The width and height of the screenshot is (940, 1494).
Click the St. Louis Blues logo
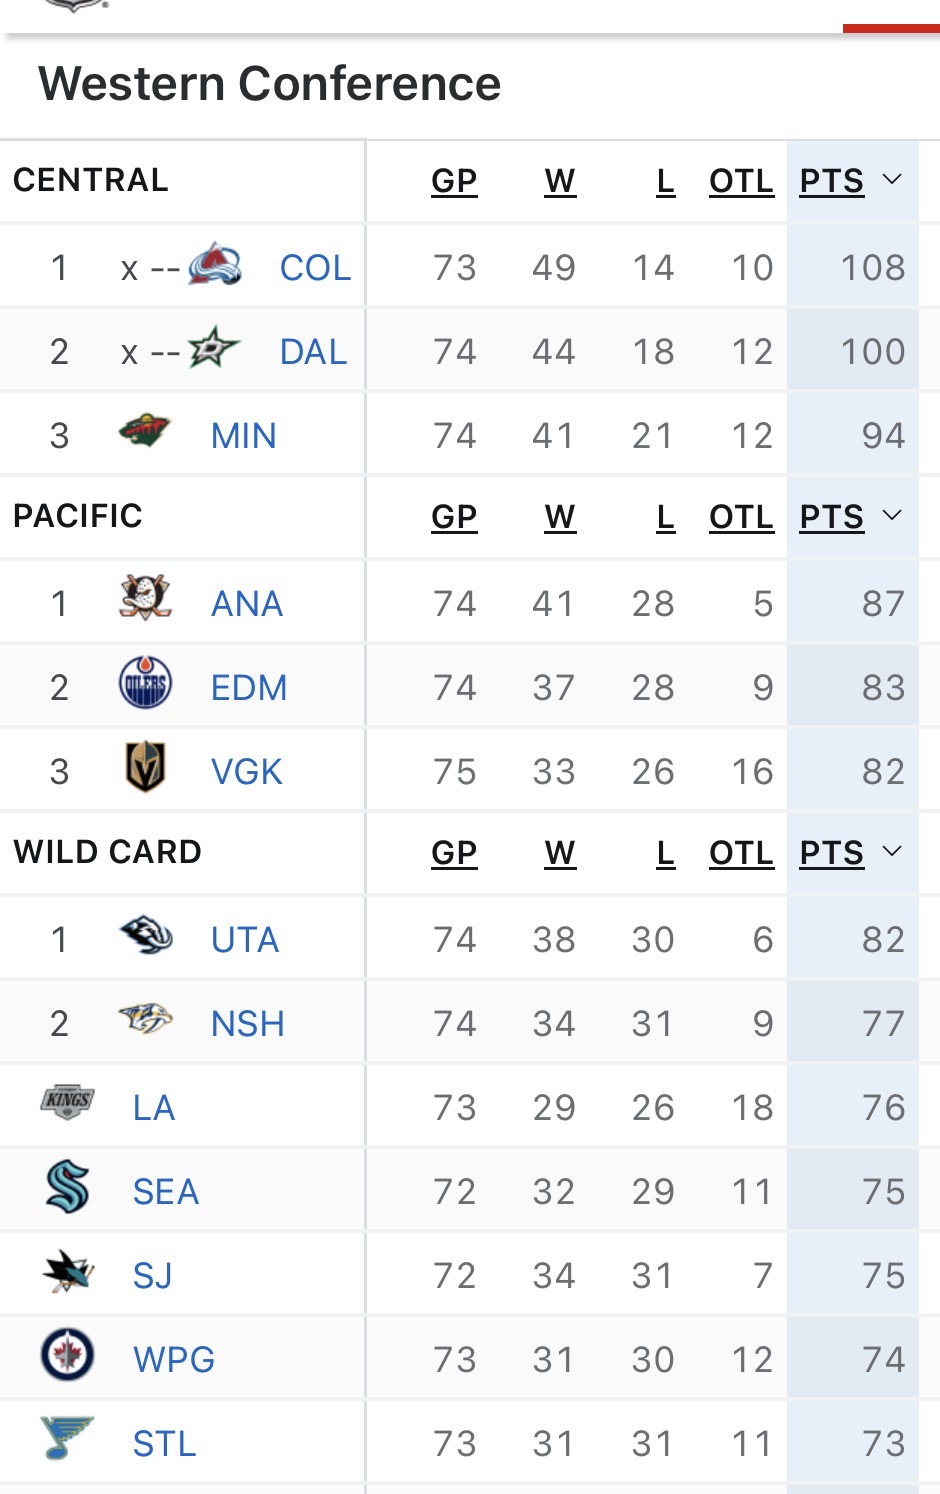pos(68,1438)
